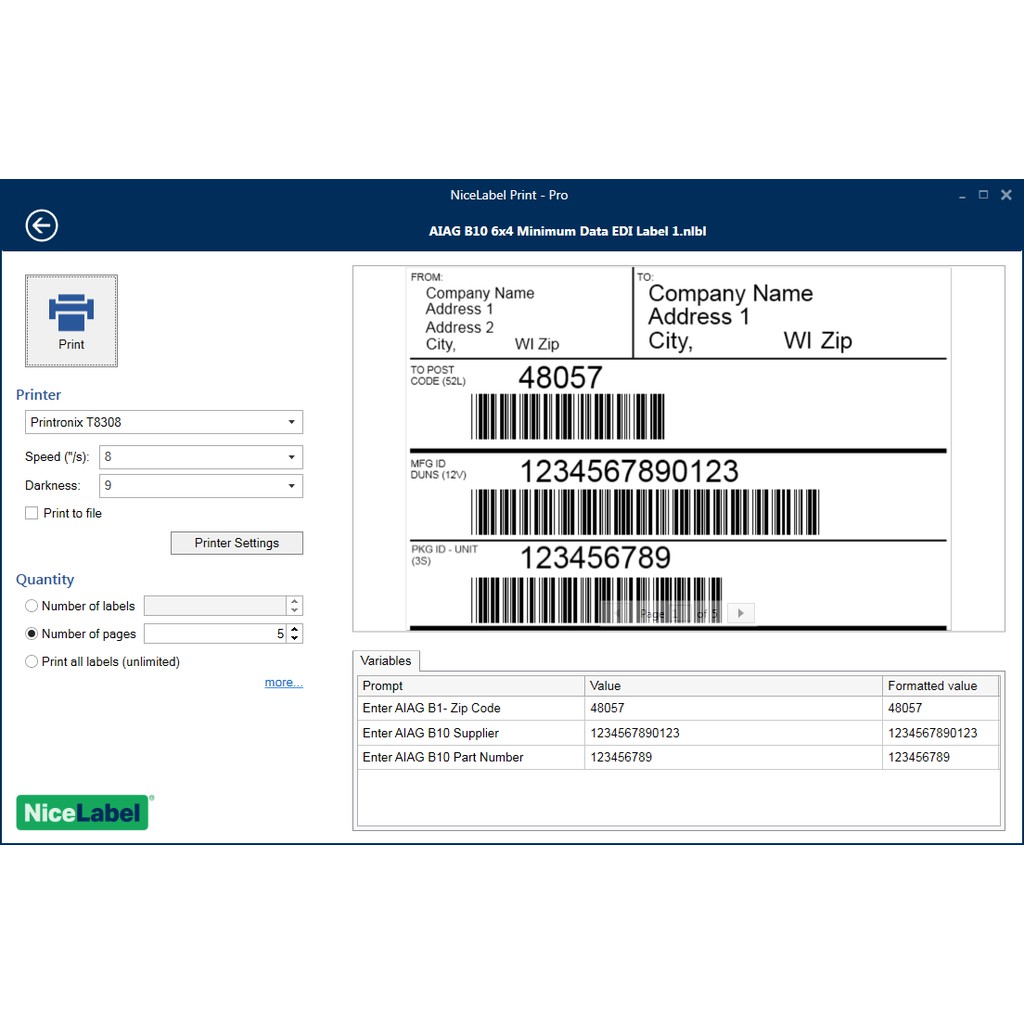Decrease number of pages with down arrow

295,638
